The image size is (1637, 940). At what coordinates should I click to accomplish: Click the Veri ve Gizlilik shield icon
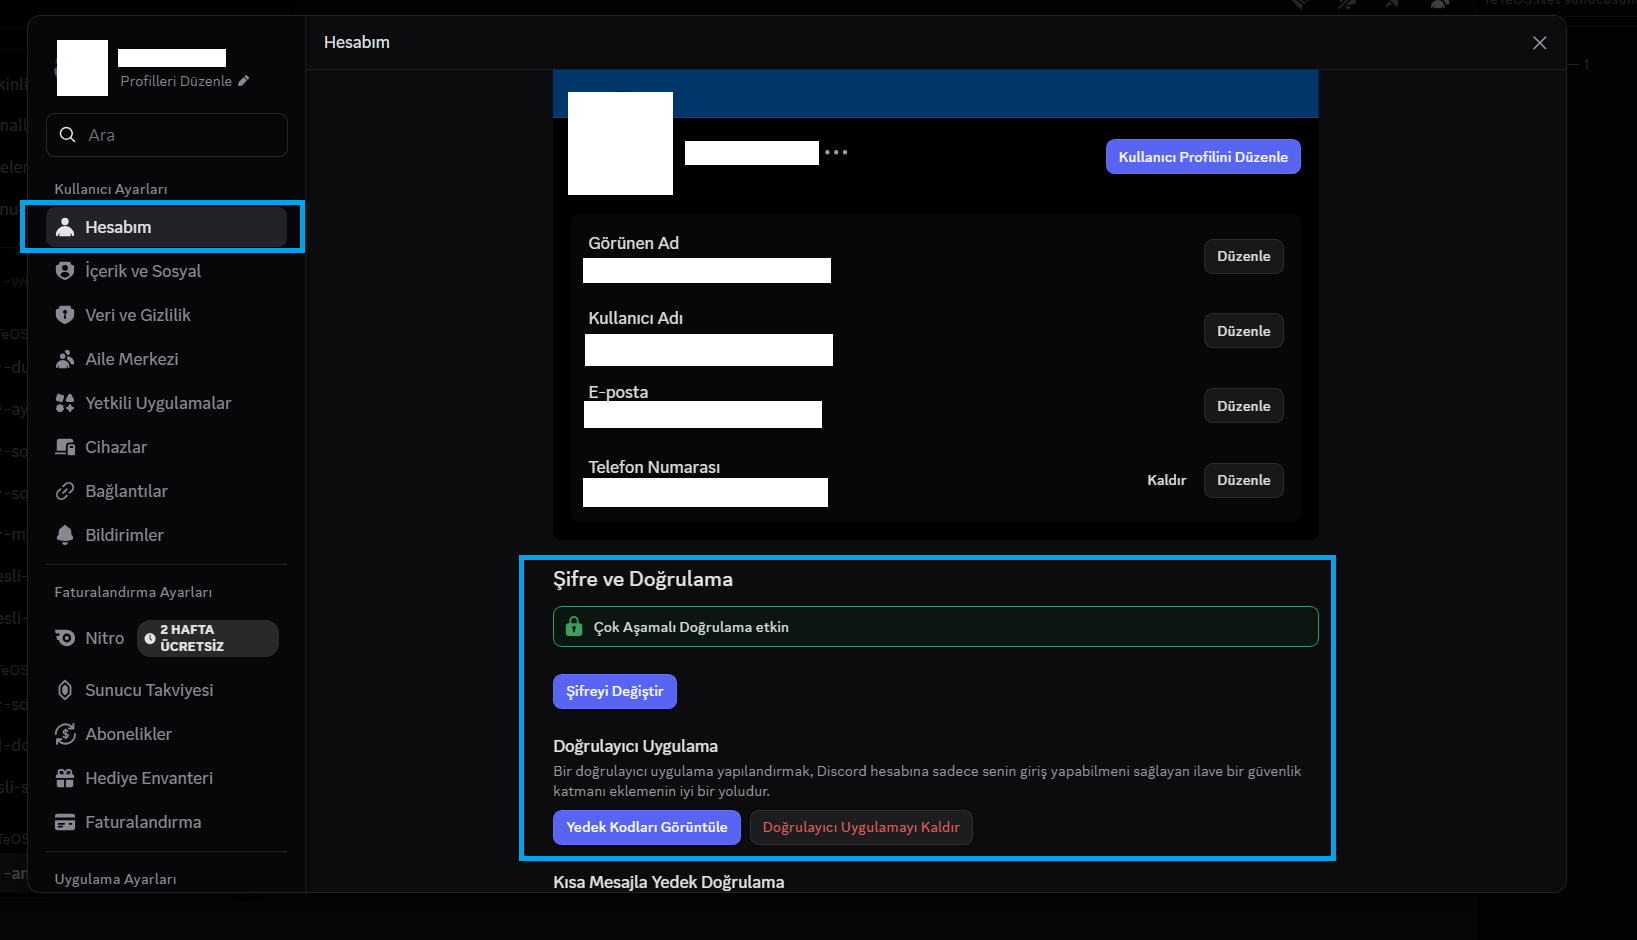(65, 315)
